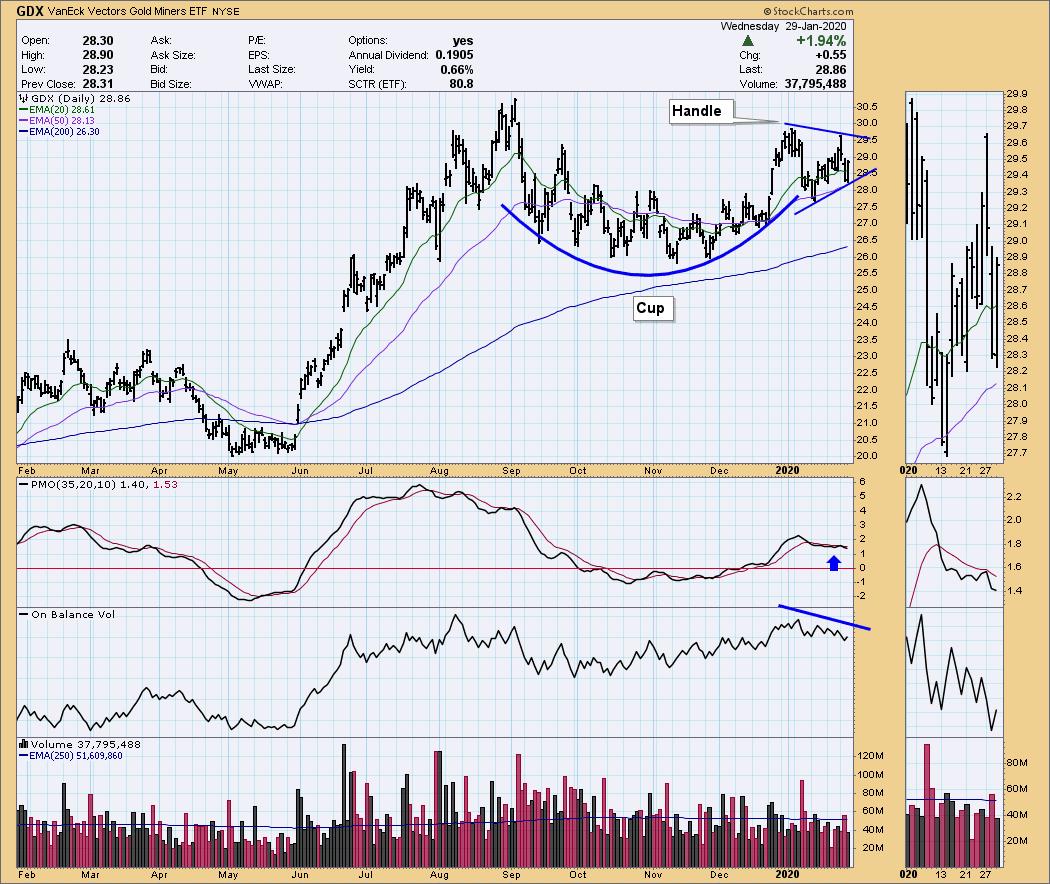Select the Open value 28.30

tap(98, 41)
